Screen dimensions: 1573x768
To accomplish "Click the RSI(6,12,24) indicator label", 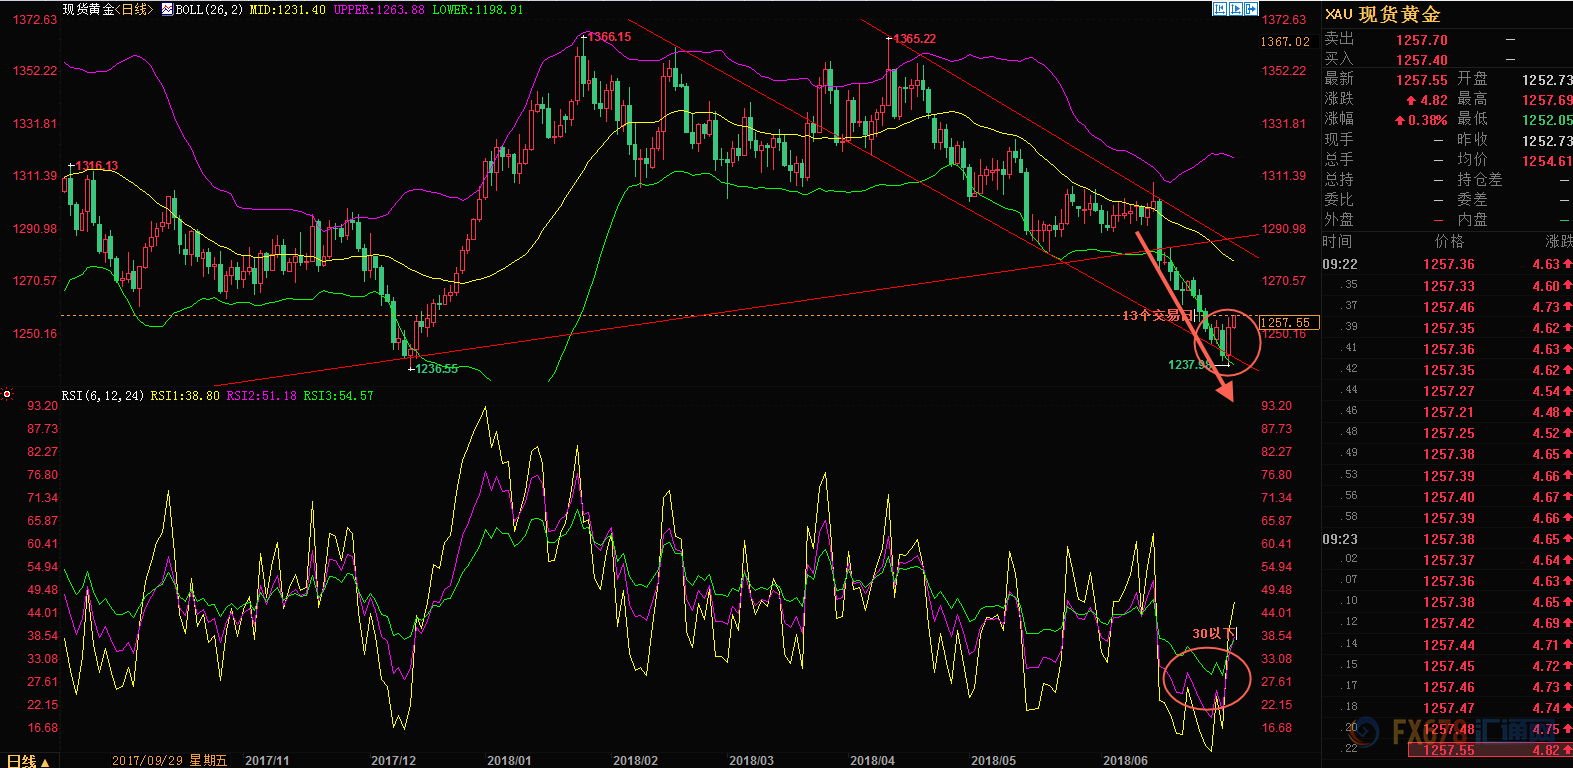I will click(x=103, y=396).
